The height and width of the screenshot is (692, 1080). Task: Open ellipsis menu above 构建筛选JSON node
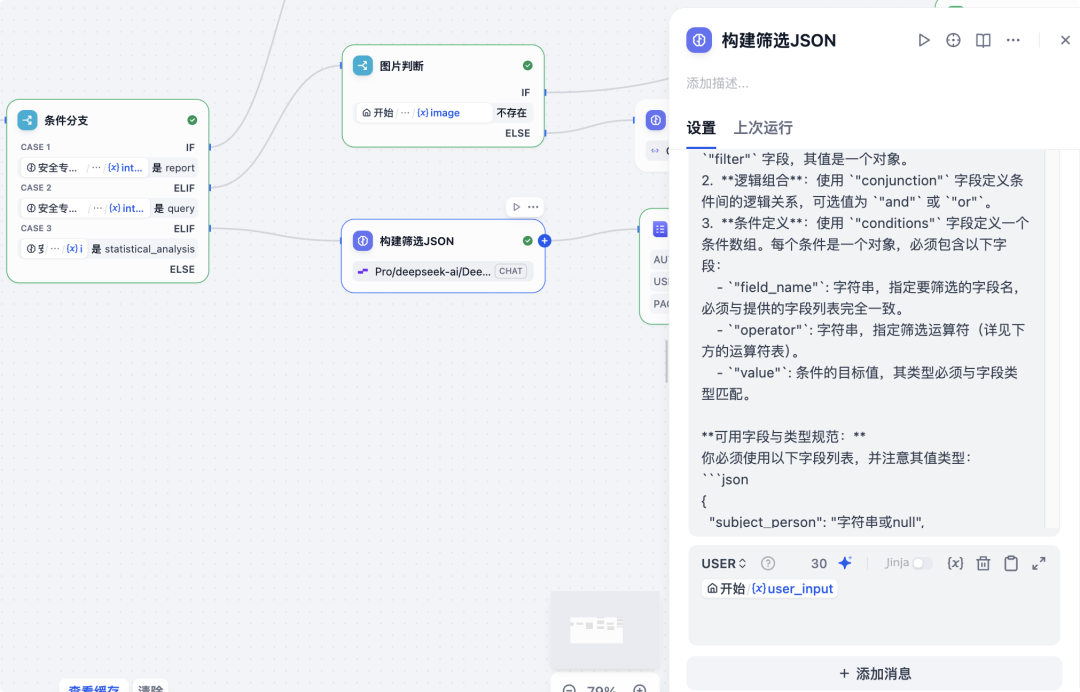(533, 207)
